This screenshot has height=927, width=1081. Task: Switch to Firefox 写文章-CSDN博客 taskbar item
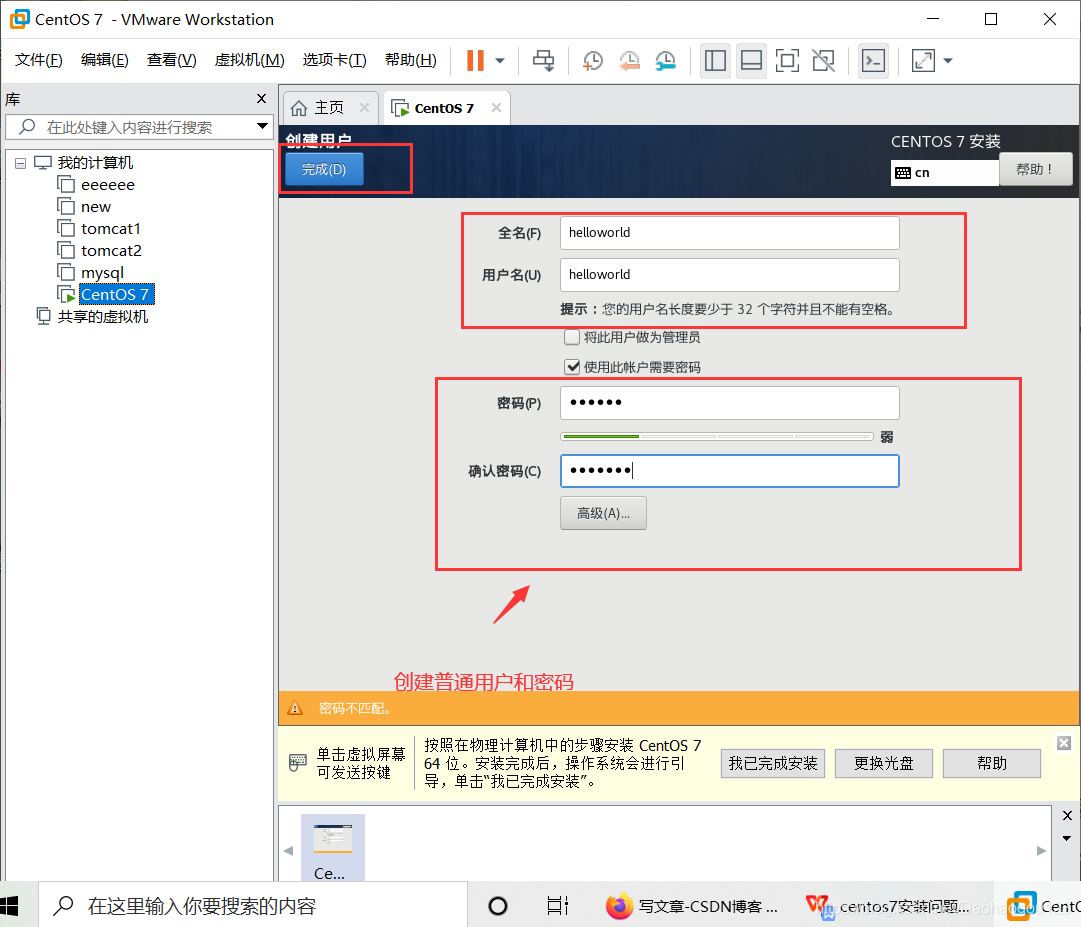point(691,906)
